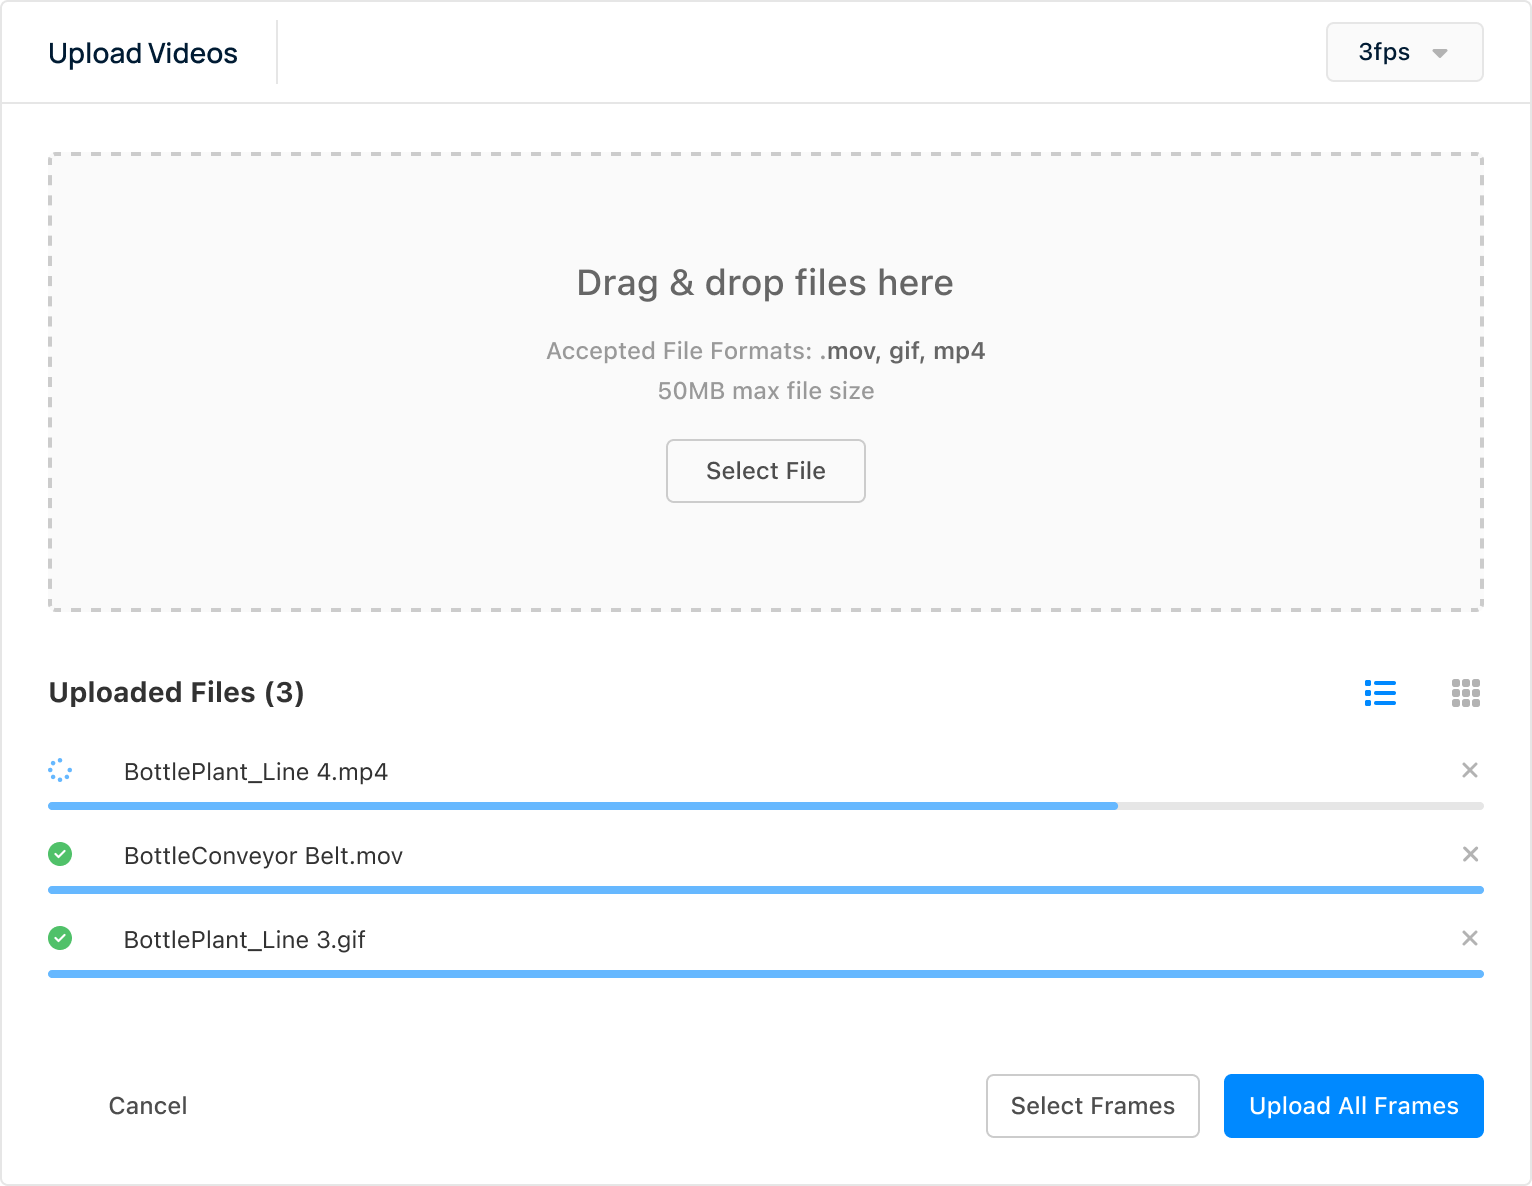Remove BottleConveyor Belt.mov from the list
1532x1186 pixels.
coord(1470,854)
